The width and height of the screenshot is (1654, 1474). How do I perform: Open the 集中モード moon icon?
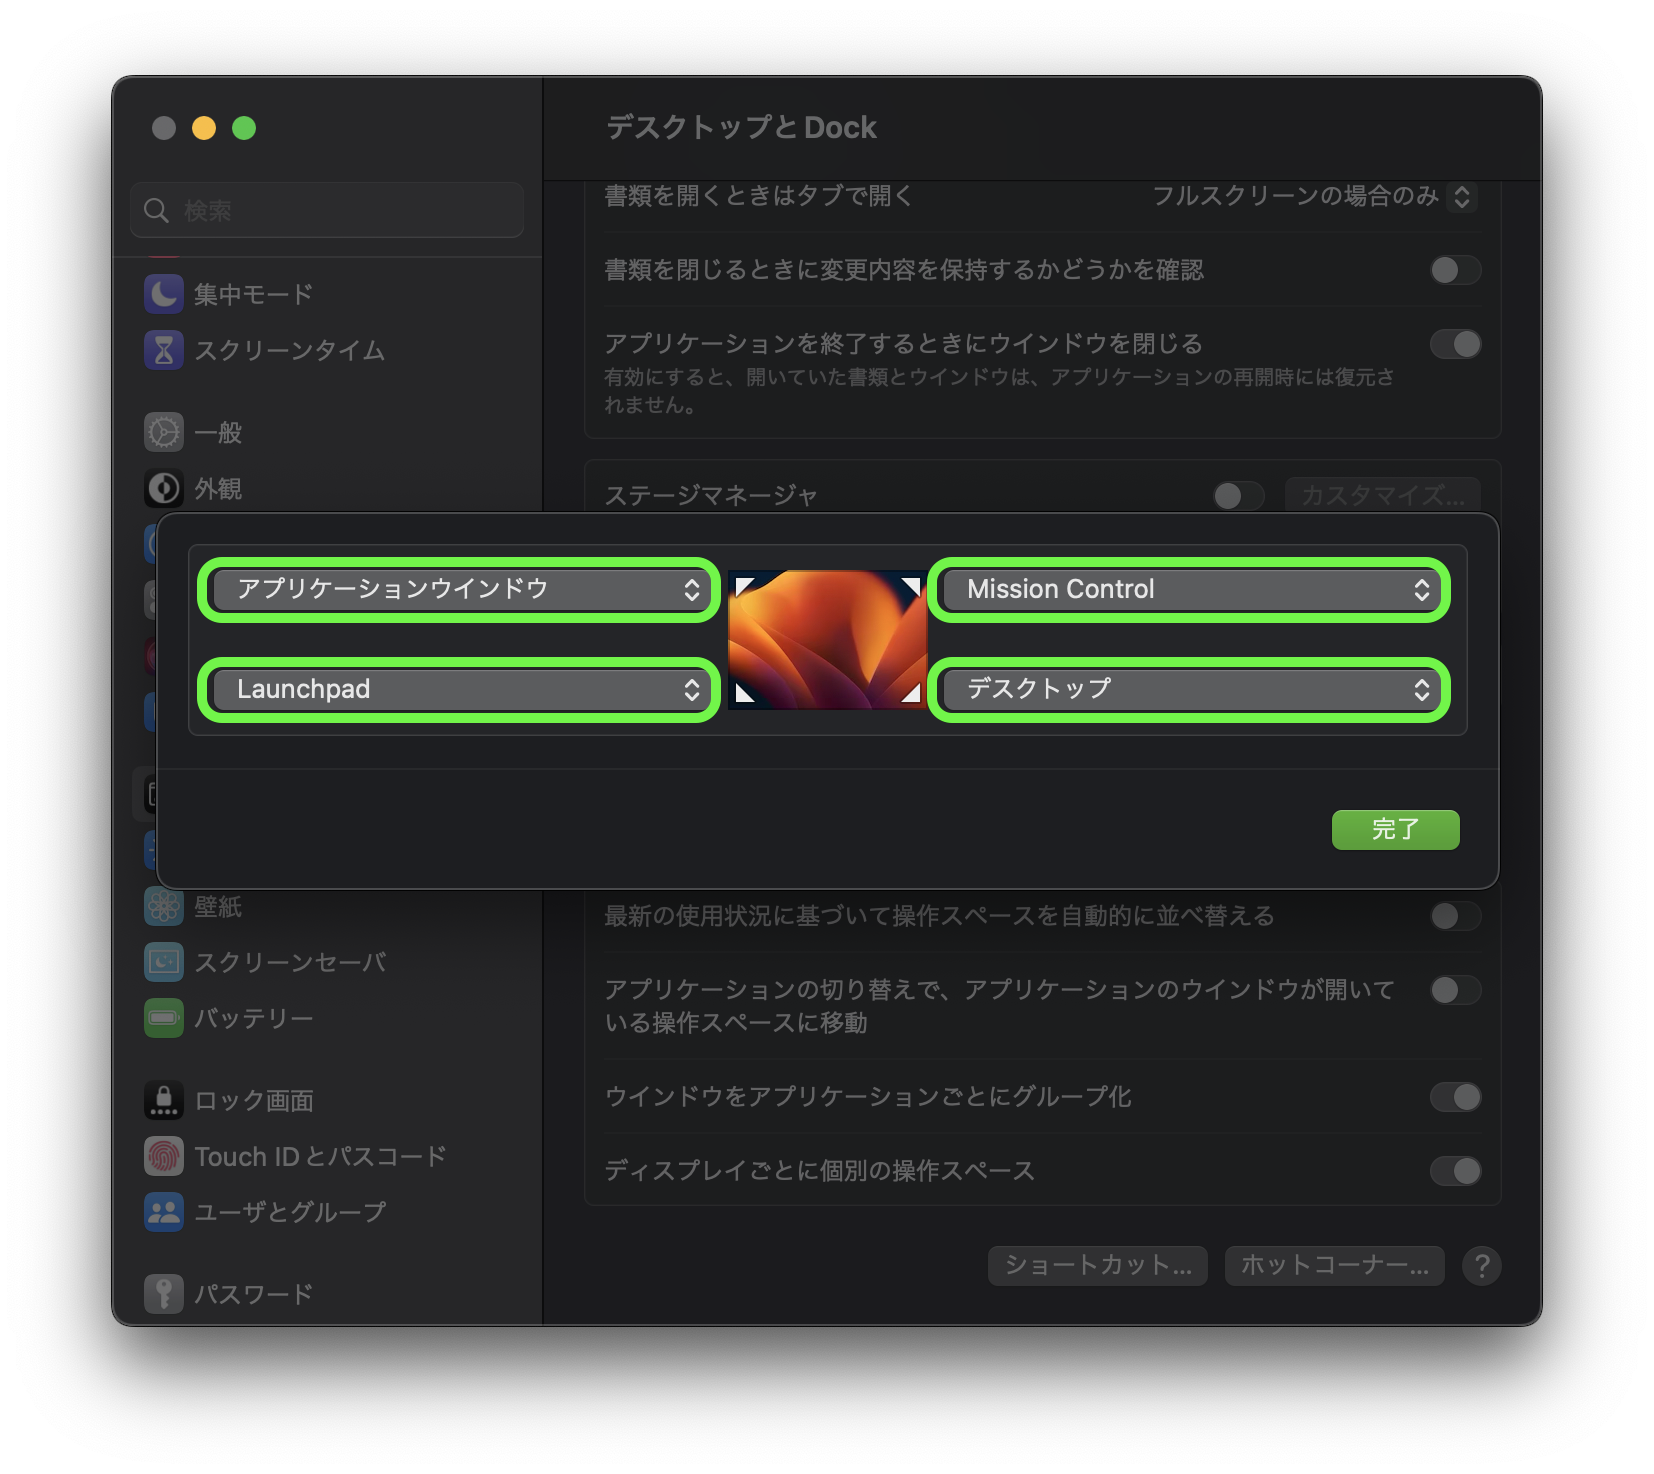(x=164, y=294)
